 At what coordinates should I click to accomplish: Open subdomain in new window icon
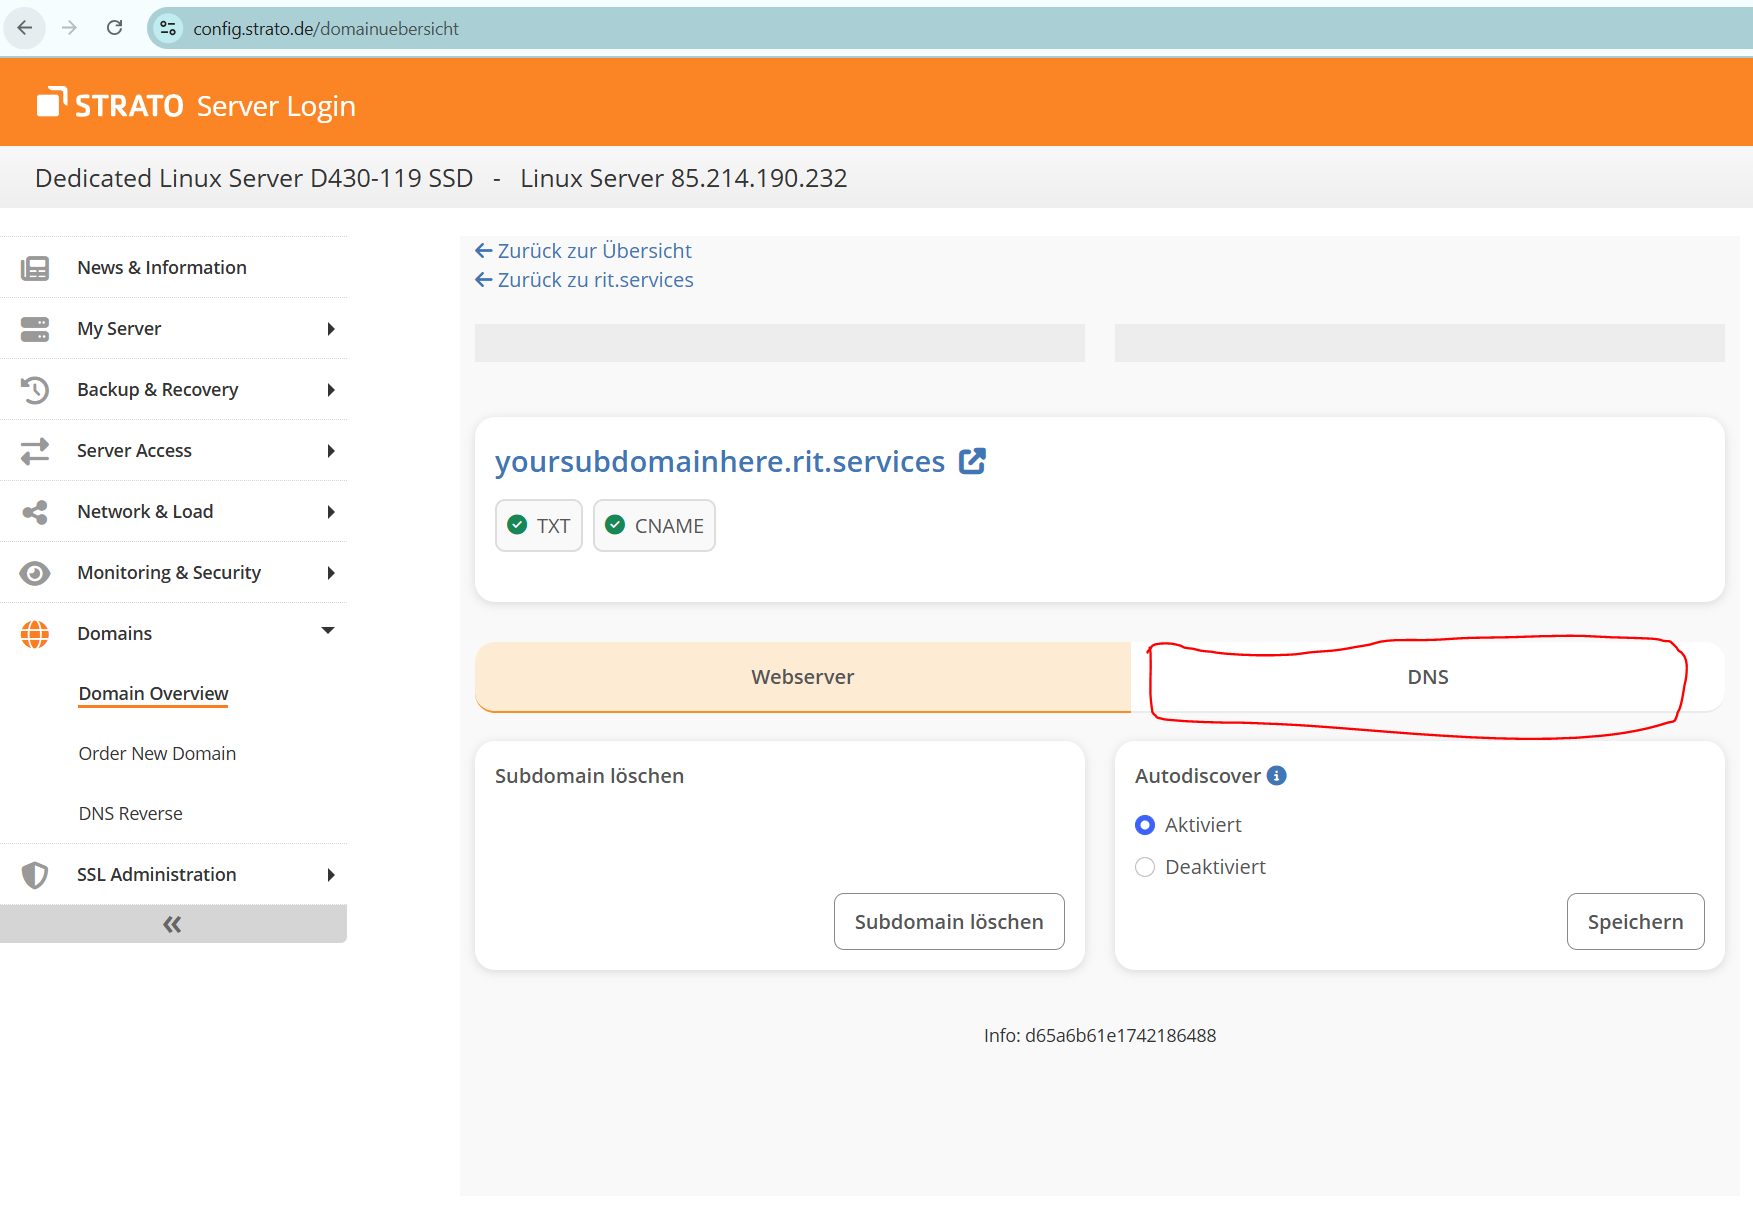972,461
